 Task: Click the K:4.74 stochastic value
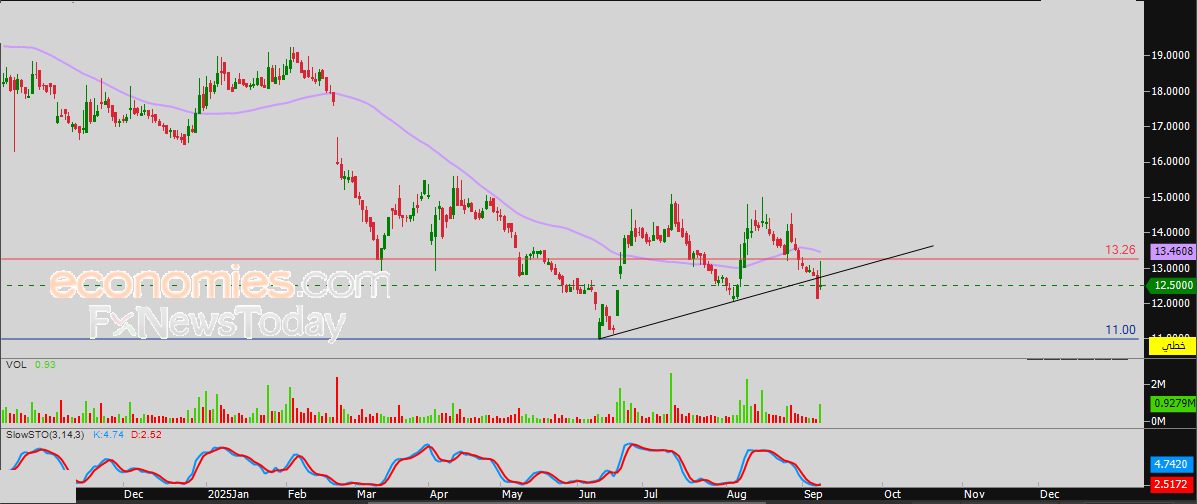click(108, 435)
